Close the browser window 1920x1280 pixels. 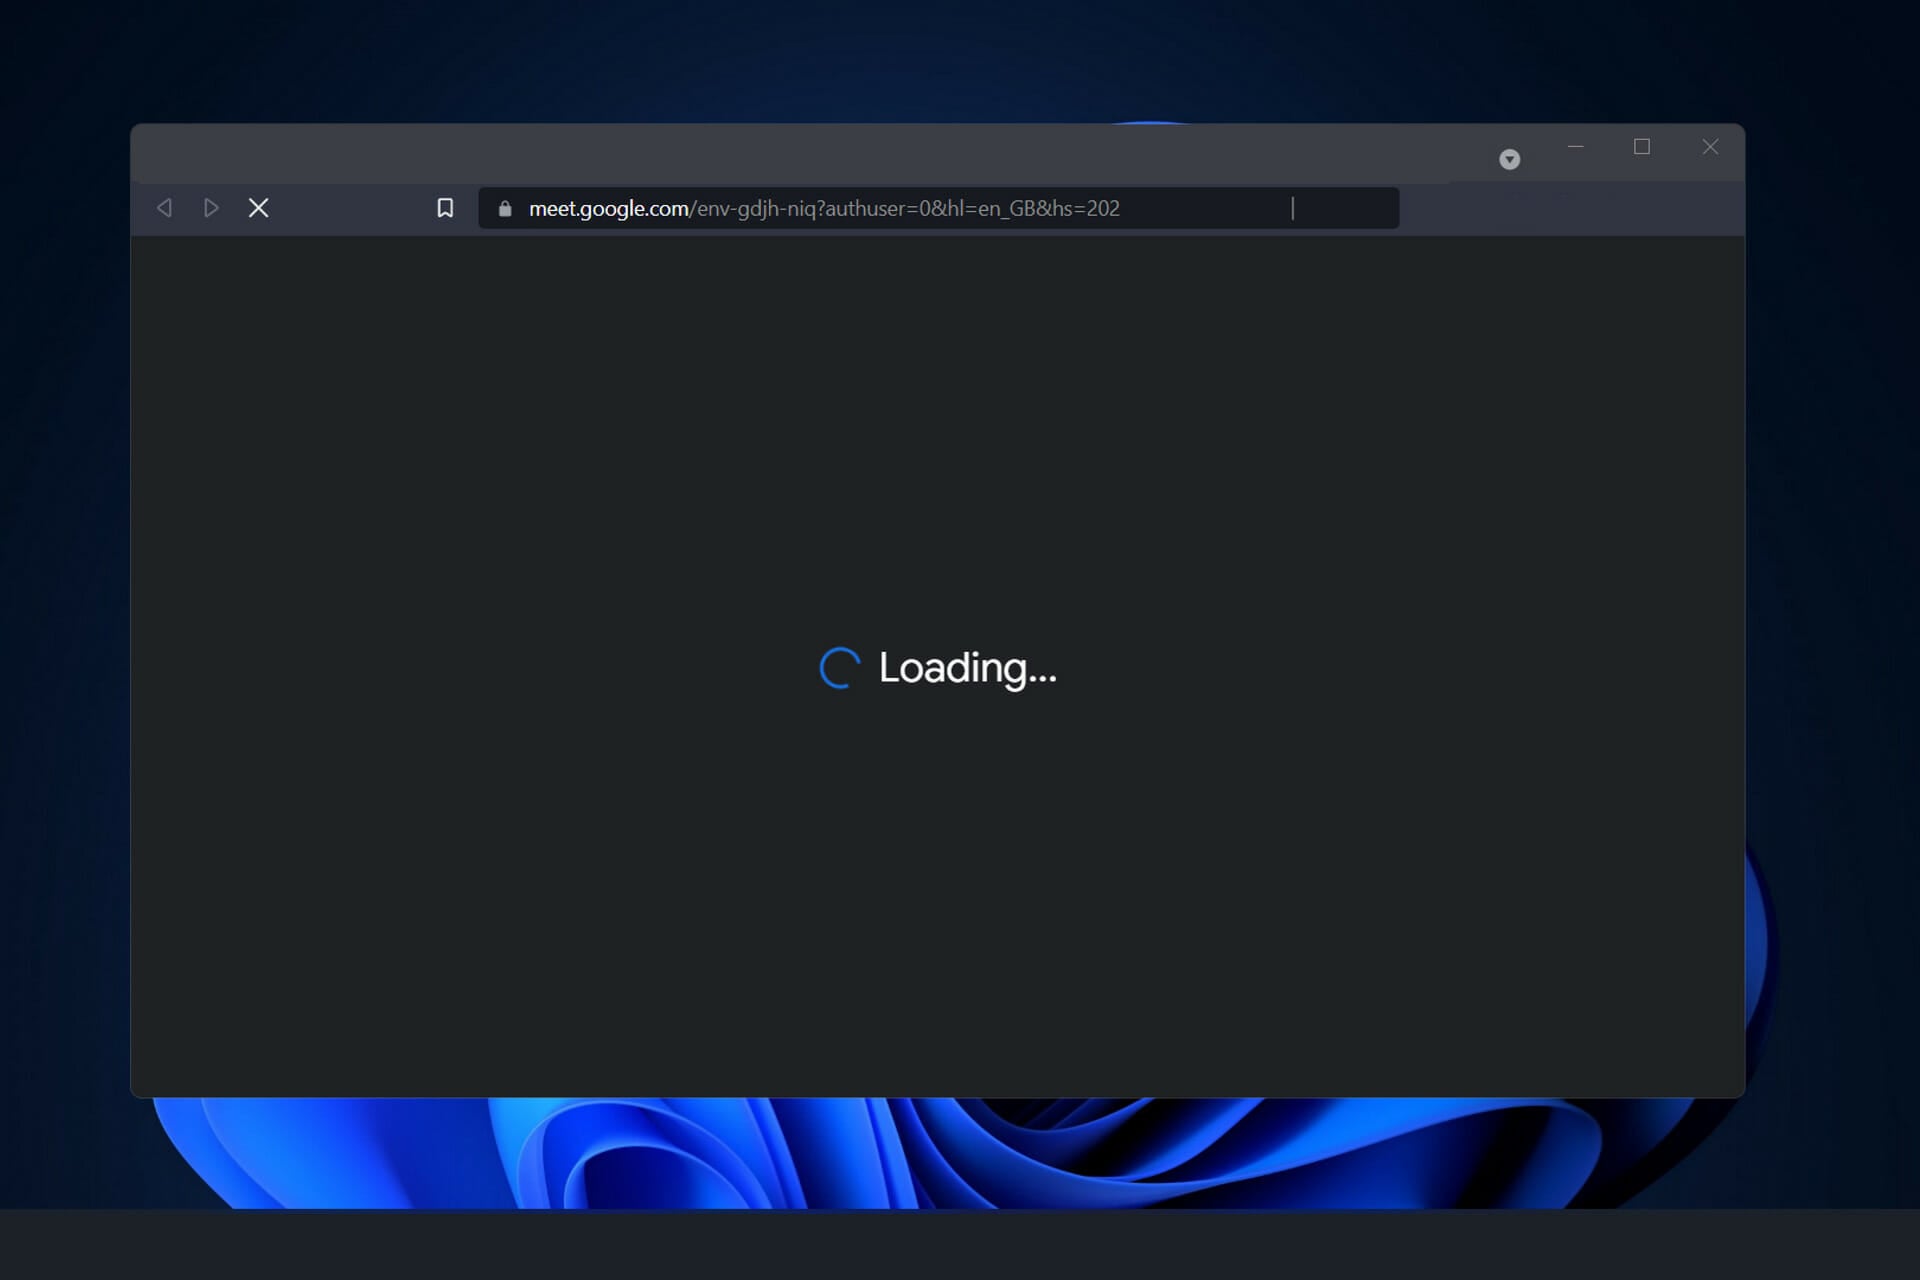tap(1710, 147)
